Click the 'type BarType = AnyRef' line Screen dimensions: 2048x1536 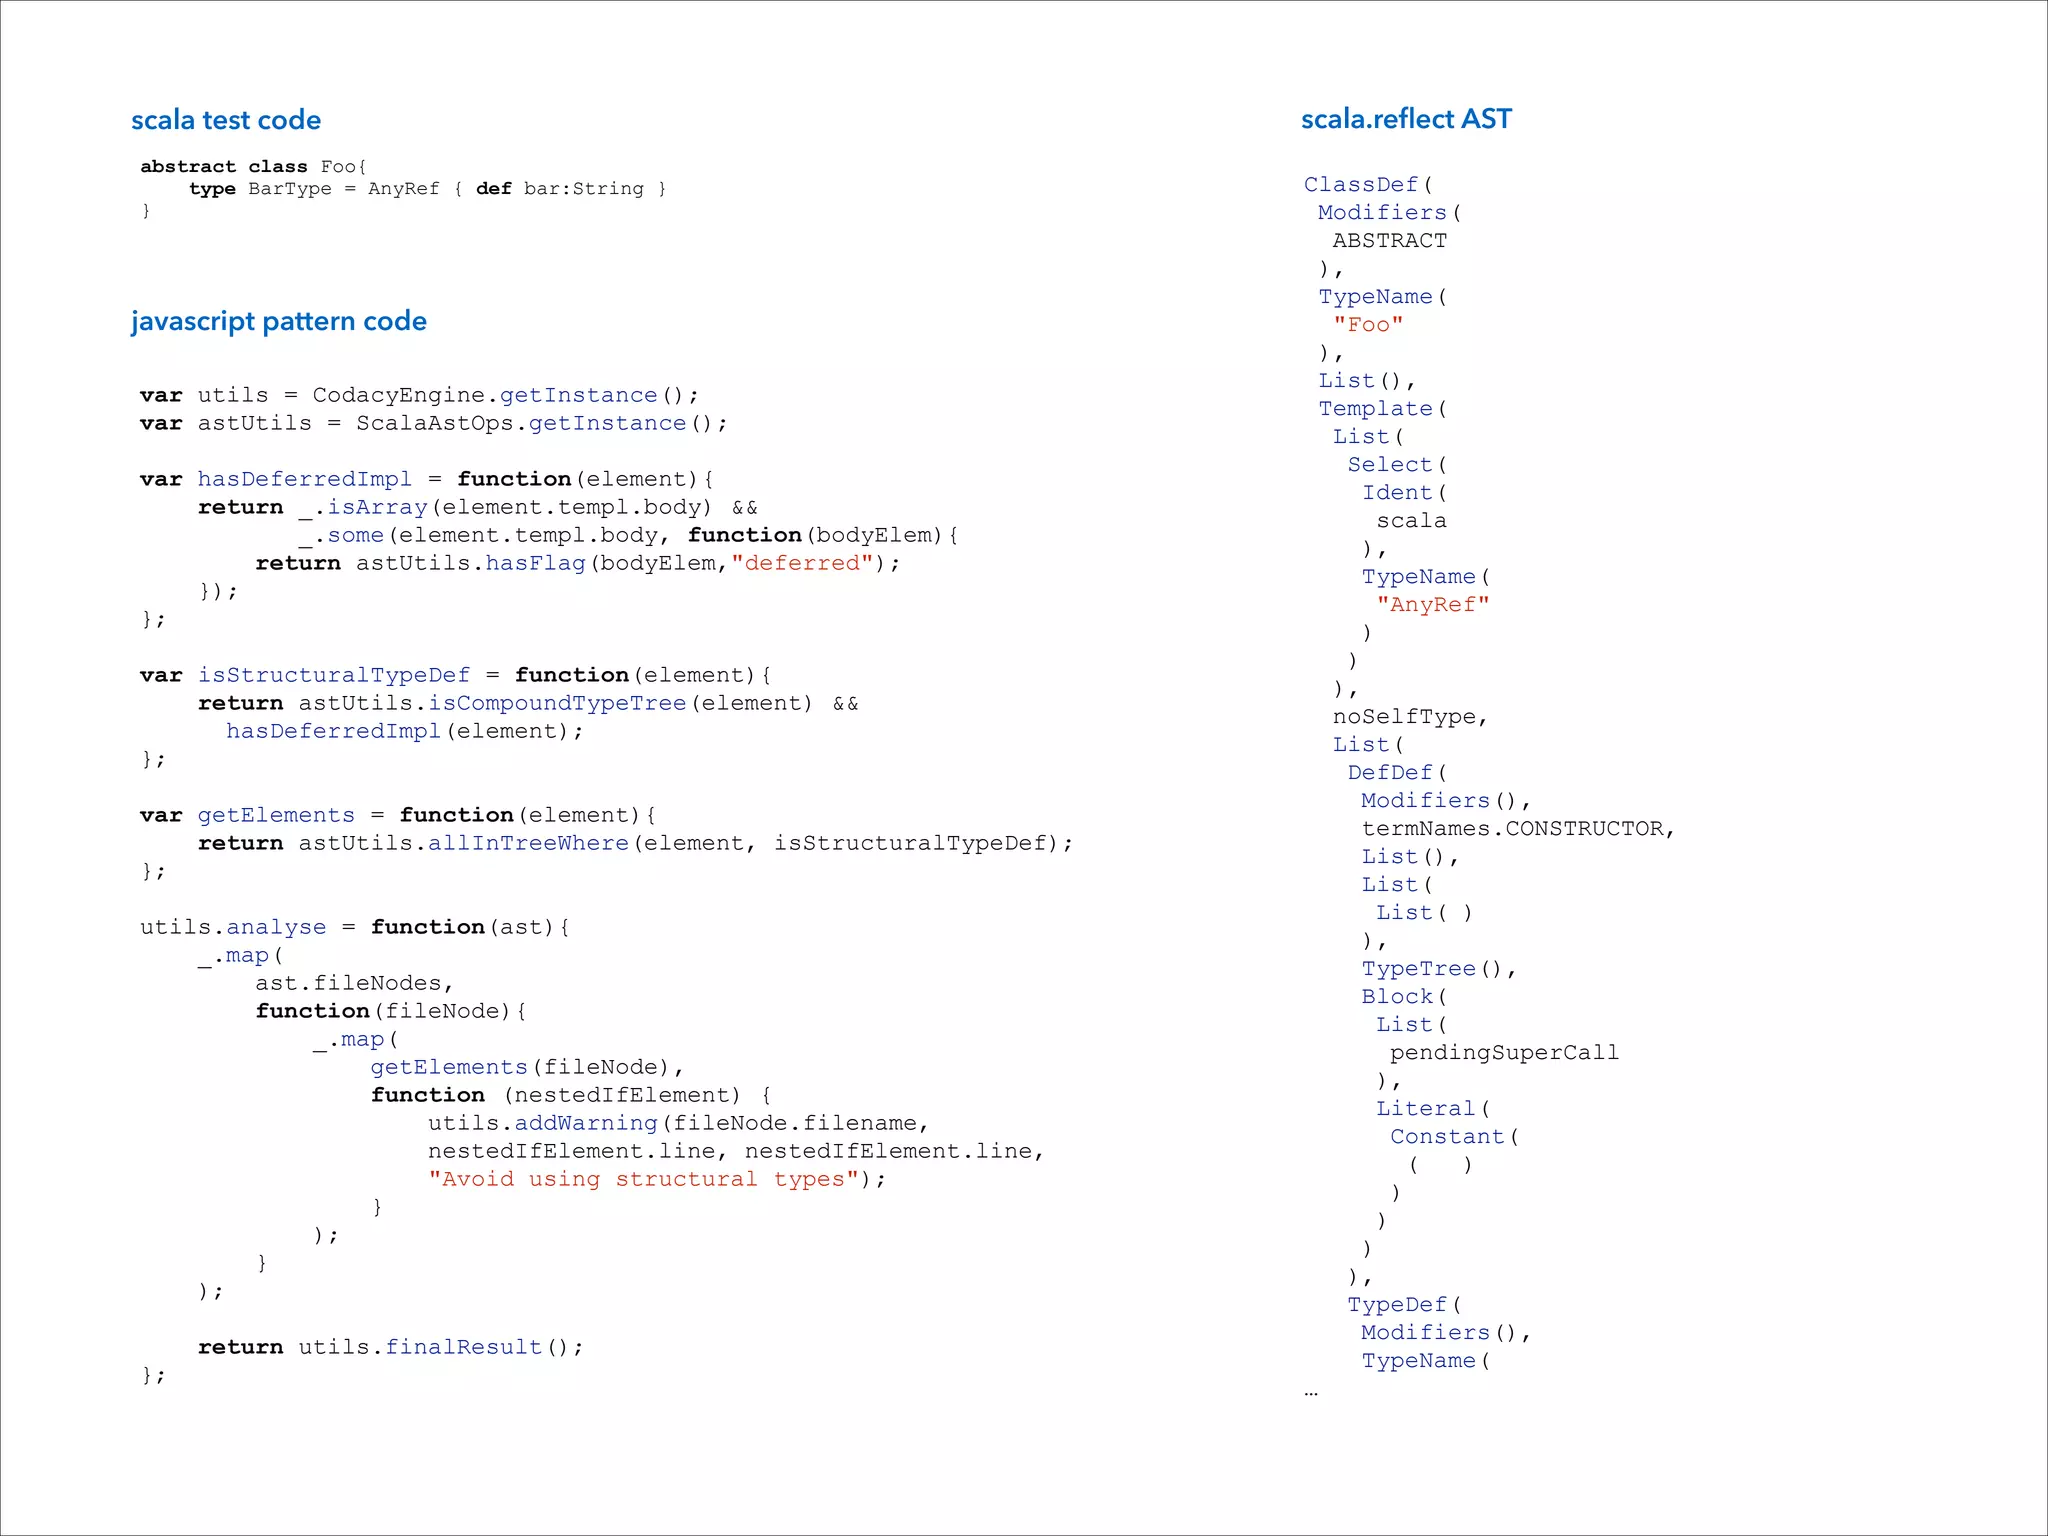[428, 188]
